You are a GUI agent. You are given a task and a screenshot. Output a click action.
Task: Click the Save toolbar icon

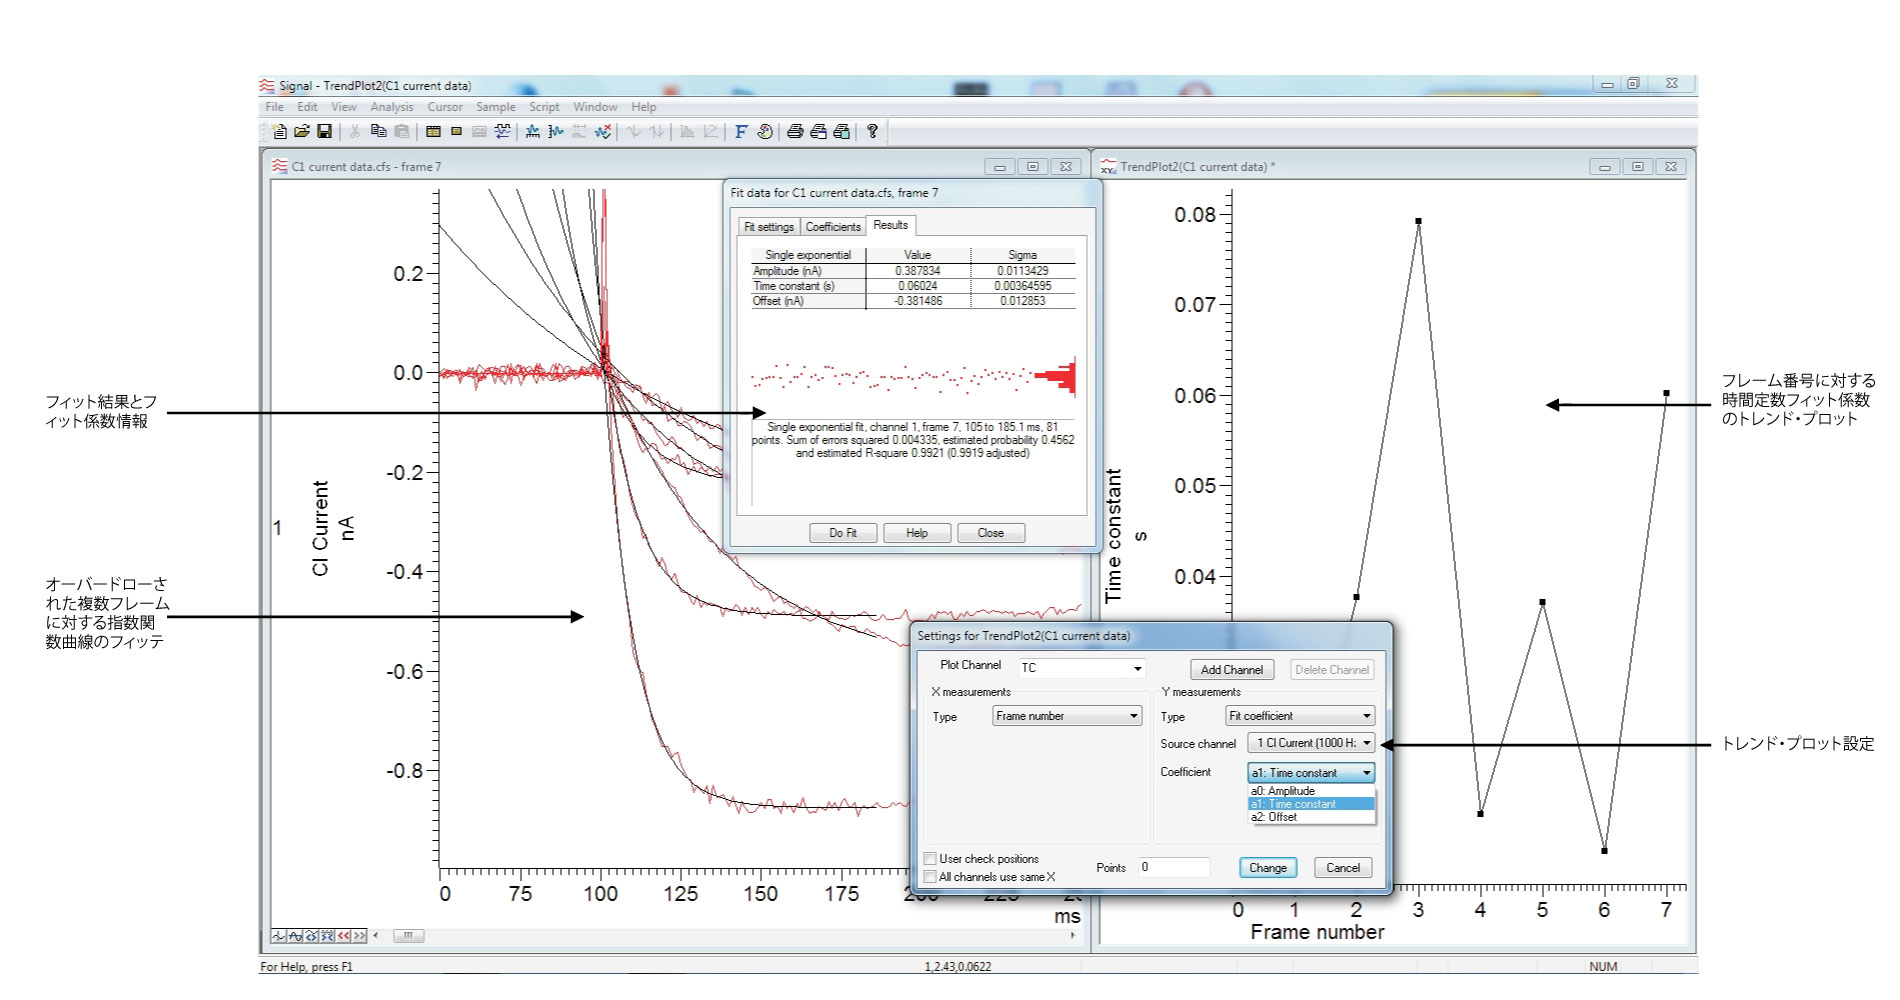point(326,132)
